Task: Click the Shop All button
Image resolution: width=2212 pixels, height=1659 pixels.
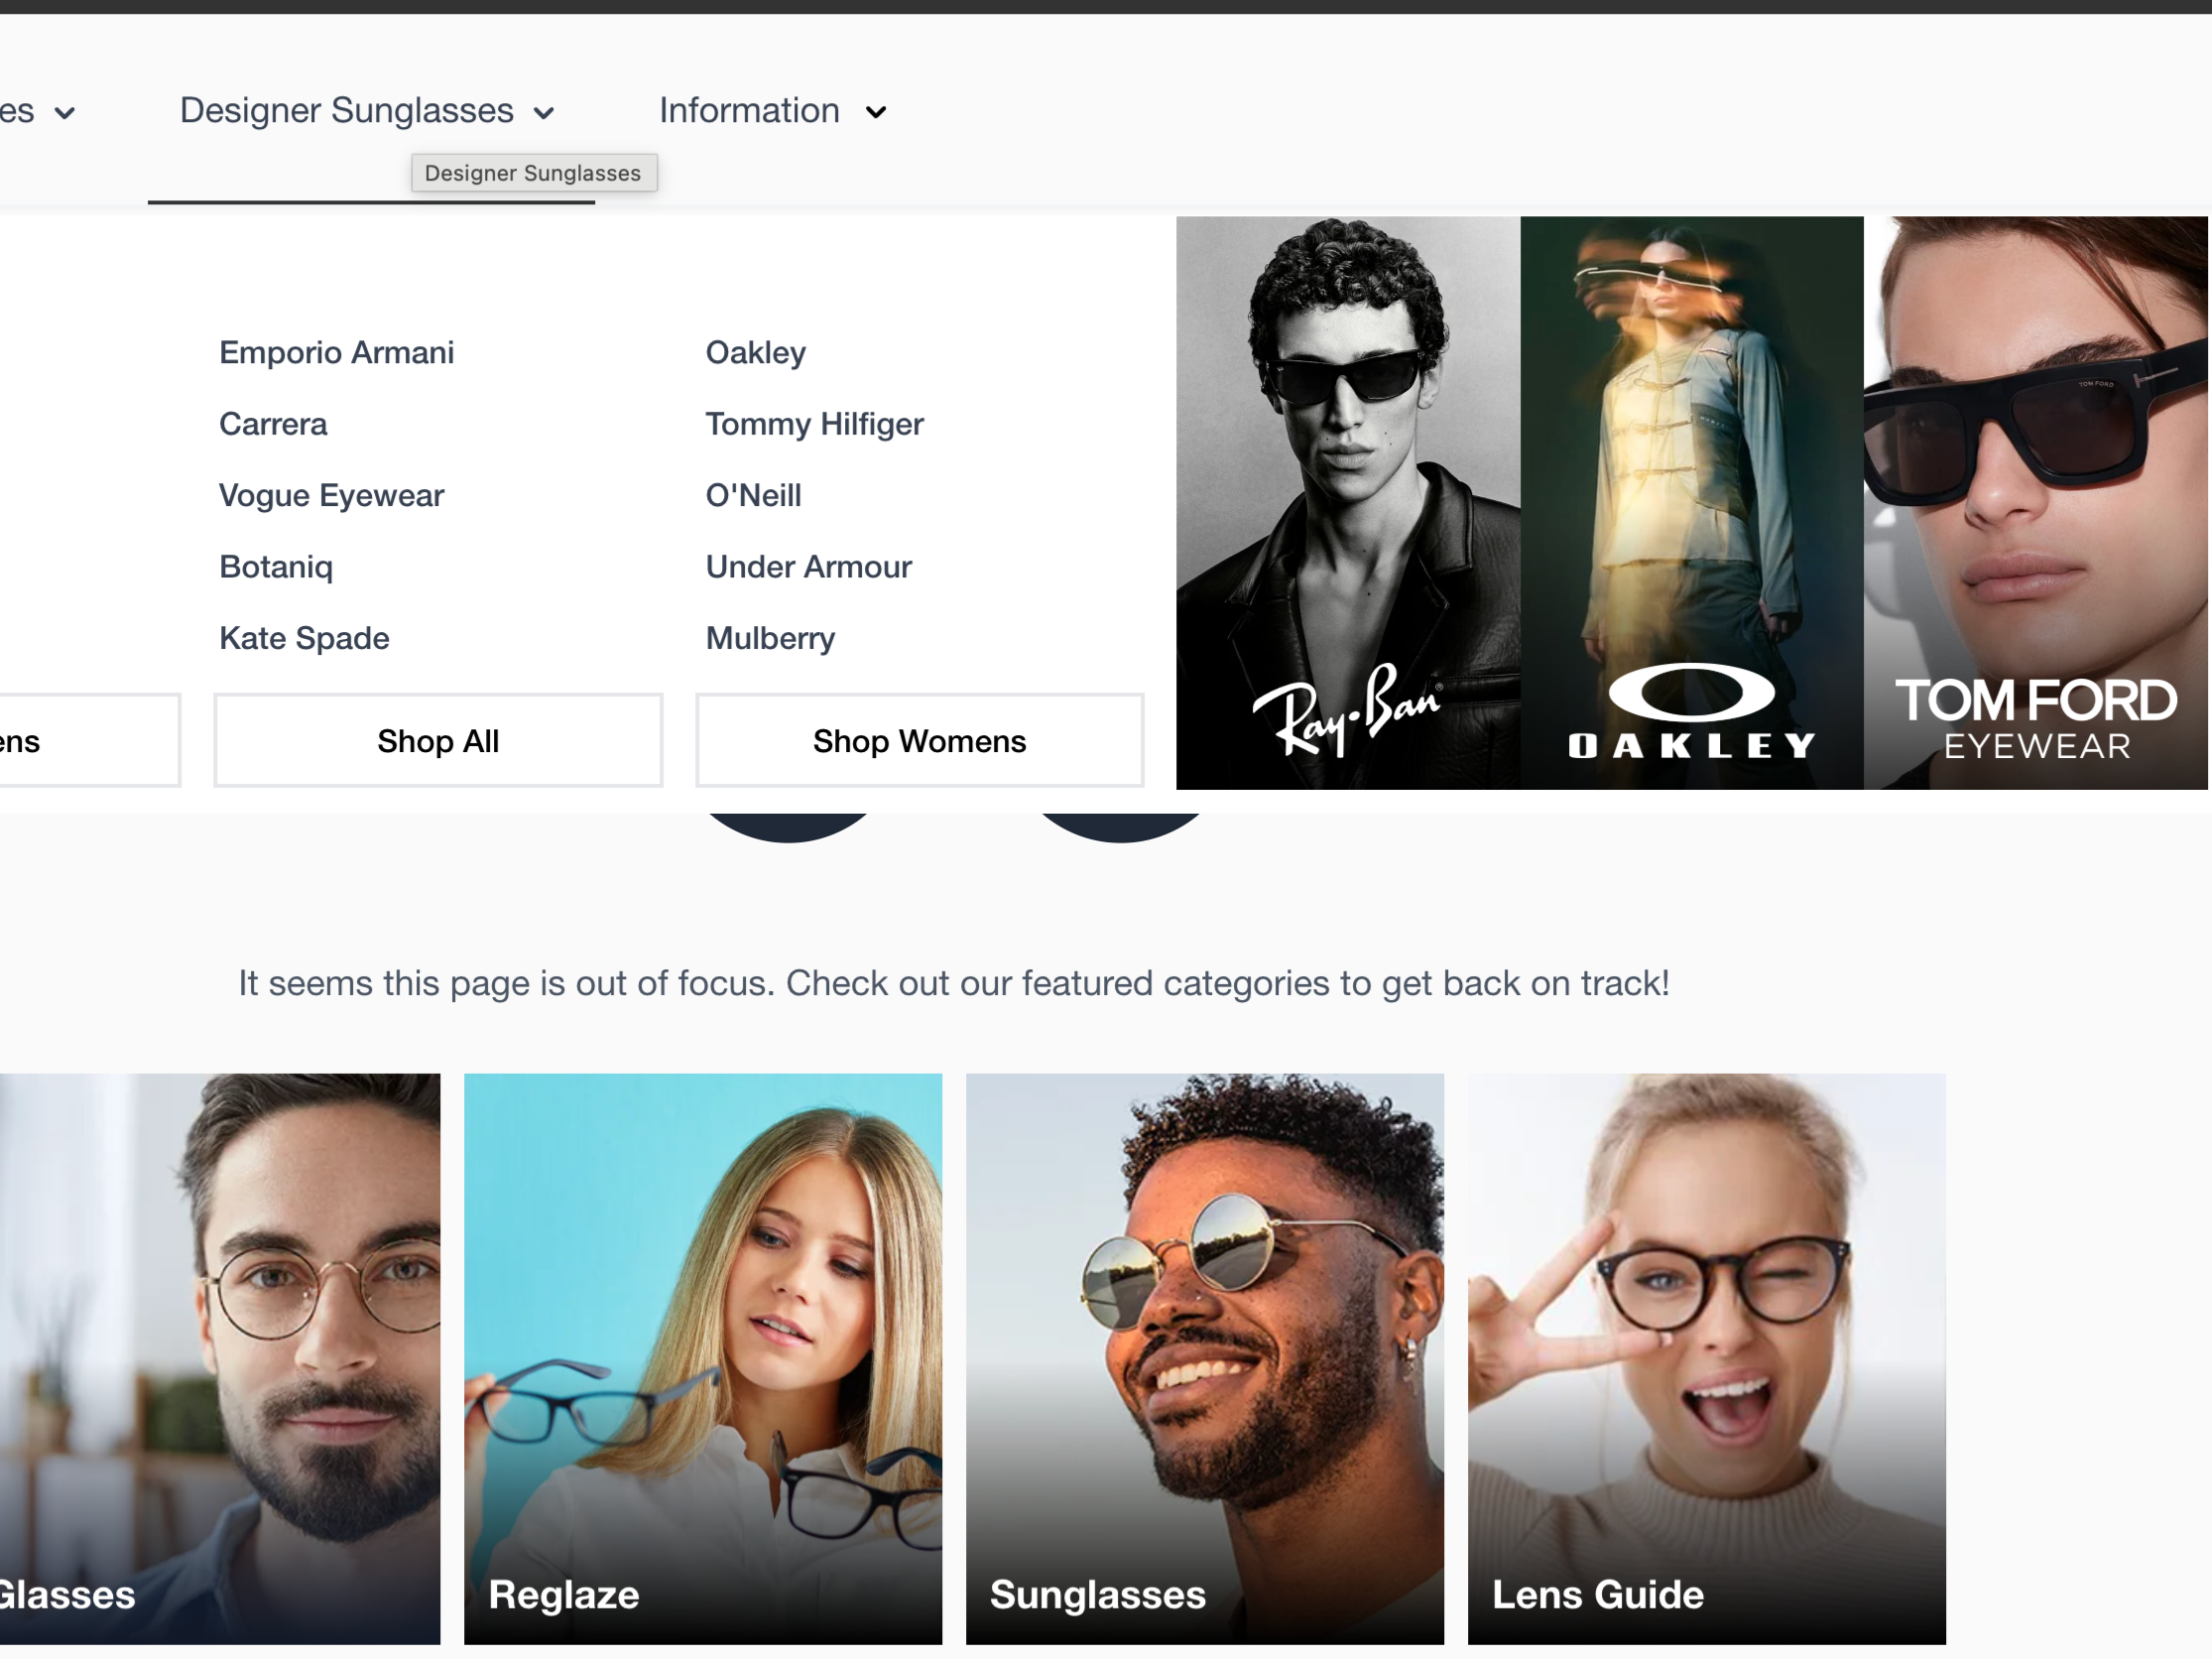Action: pyautogui.click(x=438, y=741)
